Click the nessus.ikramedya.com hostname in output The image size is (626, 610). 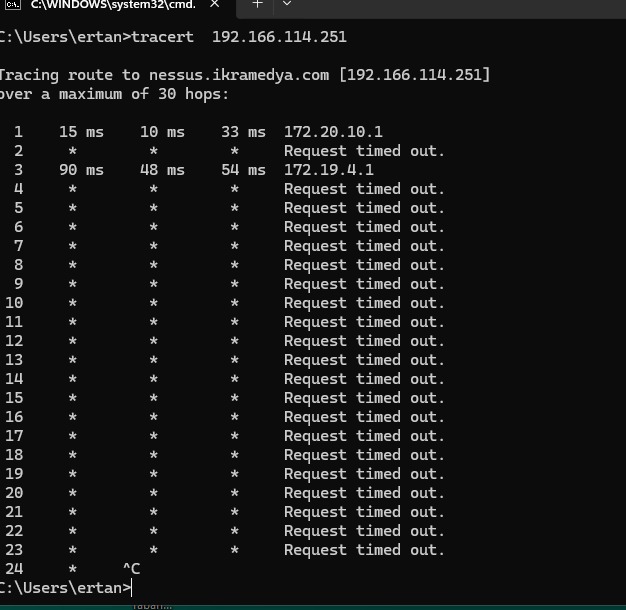coord(239,75)
